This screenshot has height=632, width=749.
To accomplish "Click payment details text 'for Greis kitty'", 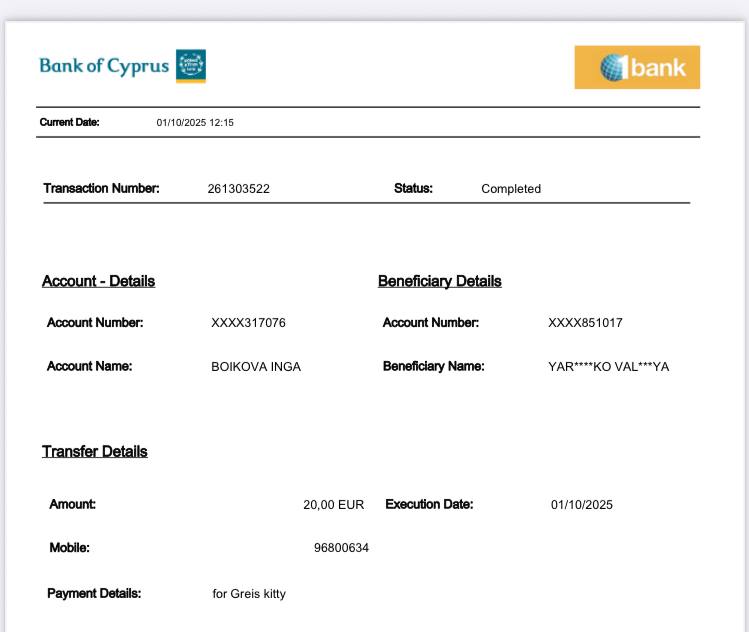I will click(x=249, y=594).
